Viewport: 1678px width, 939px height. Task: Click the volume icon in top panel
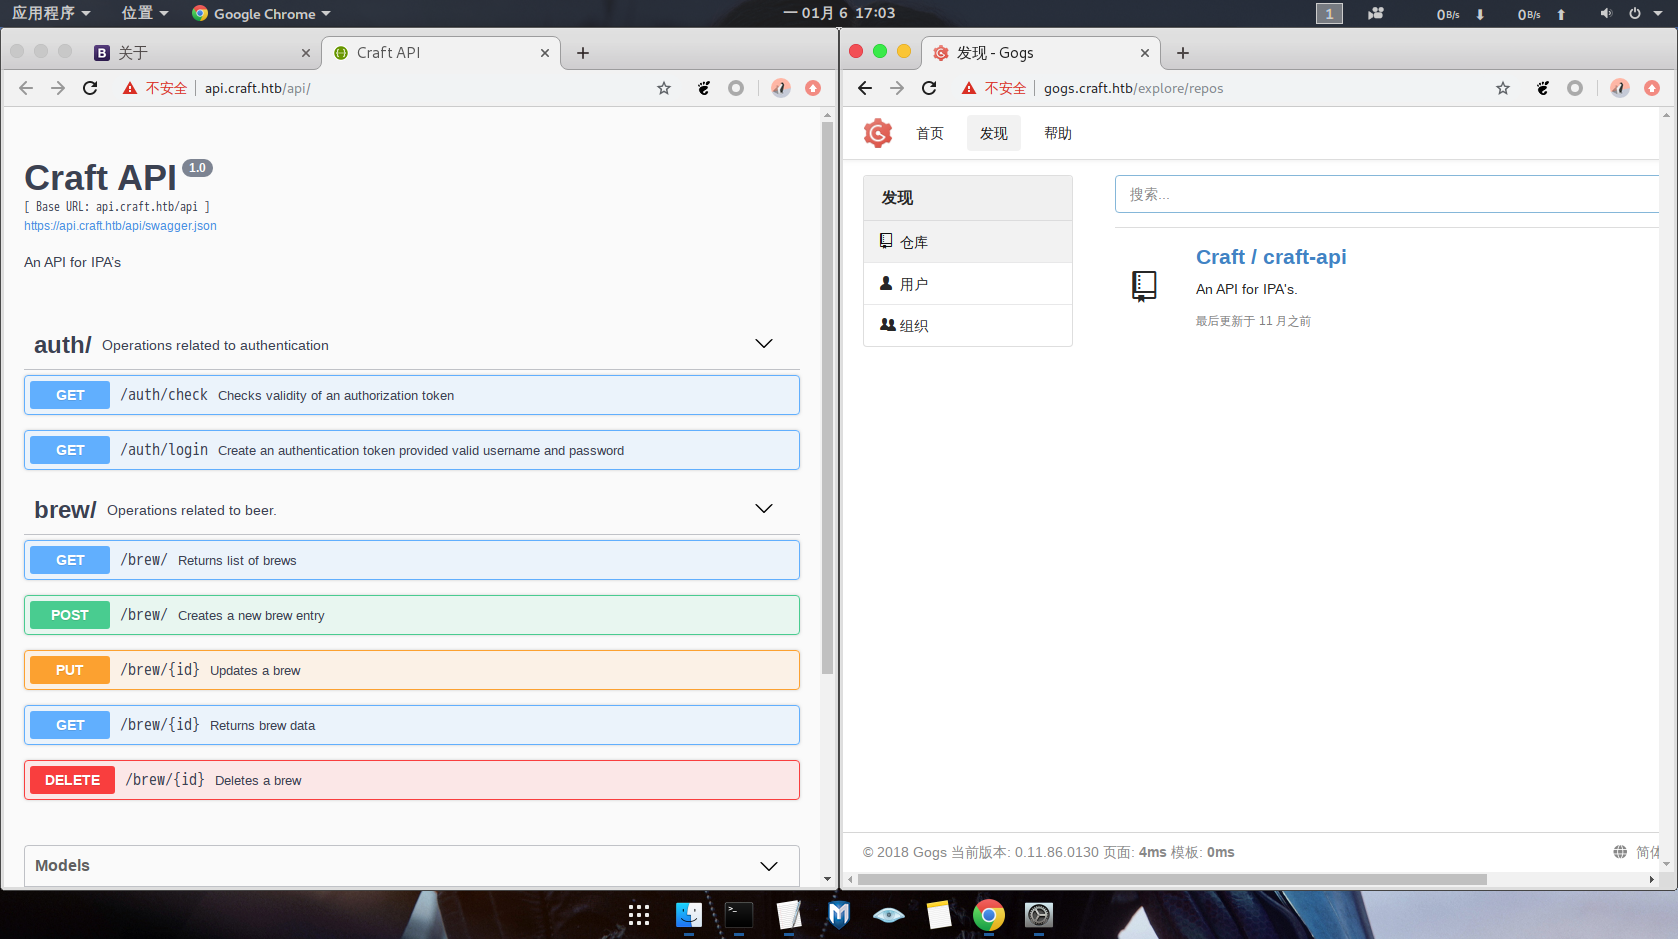pyautogui.click(x=1605, y=13)
